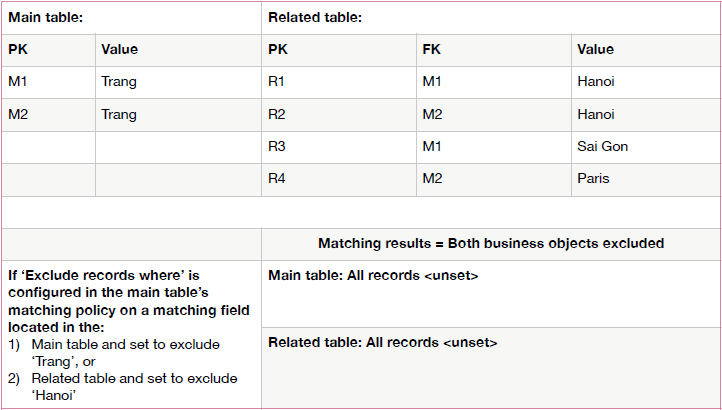Click the "Main table:" header cell

44,17
